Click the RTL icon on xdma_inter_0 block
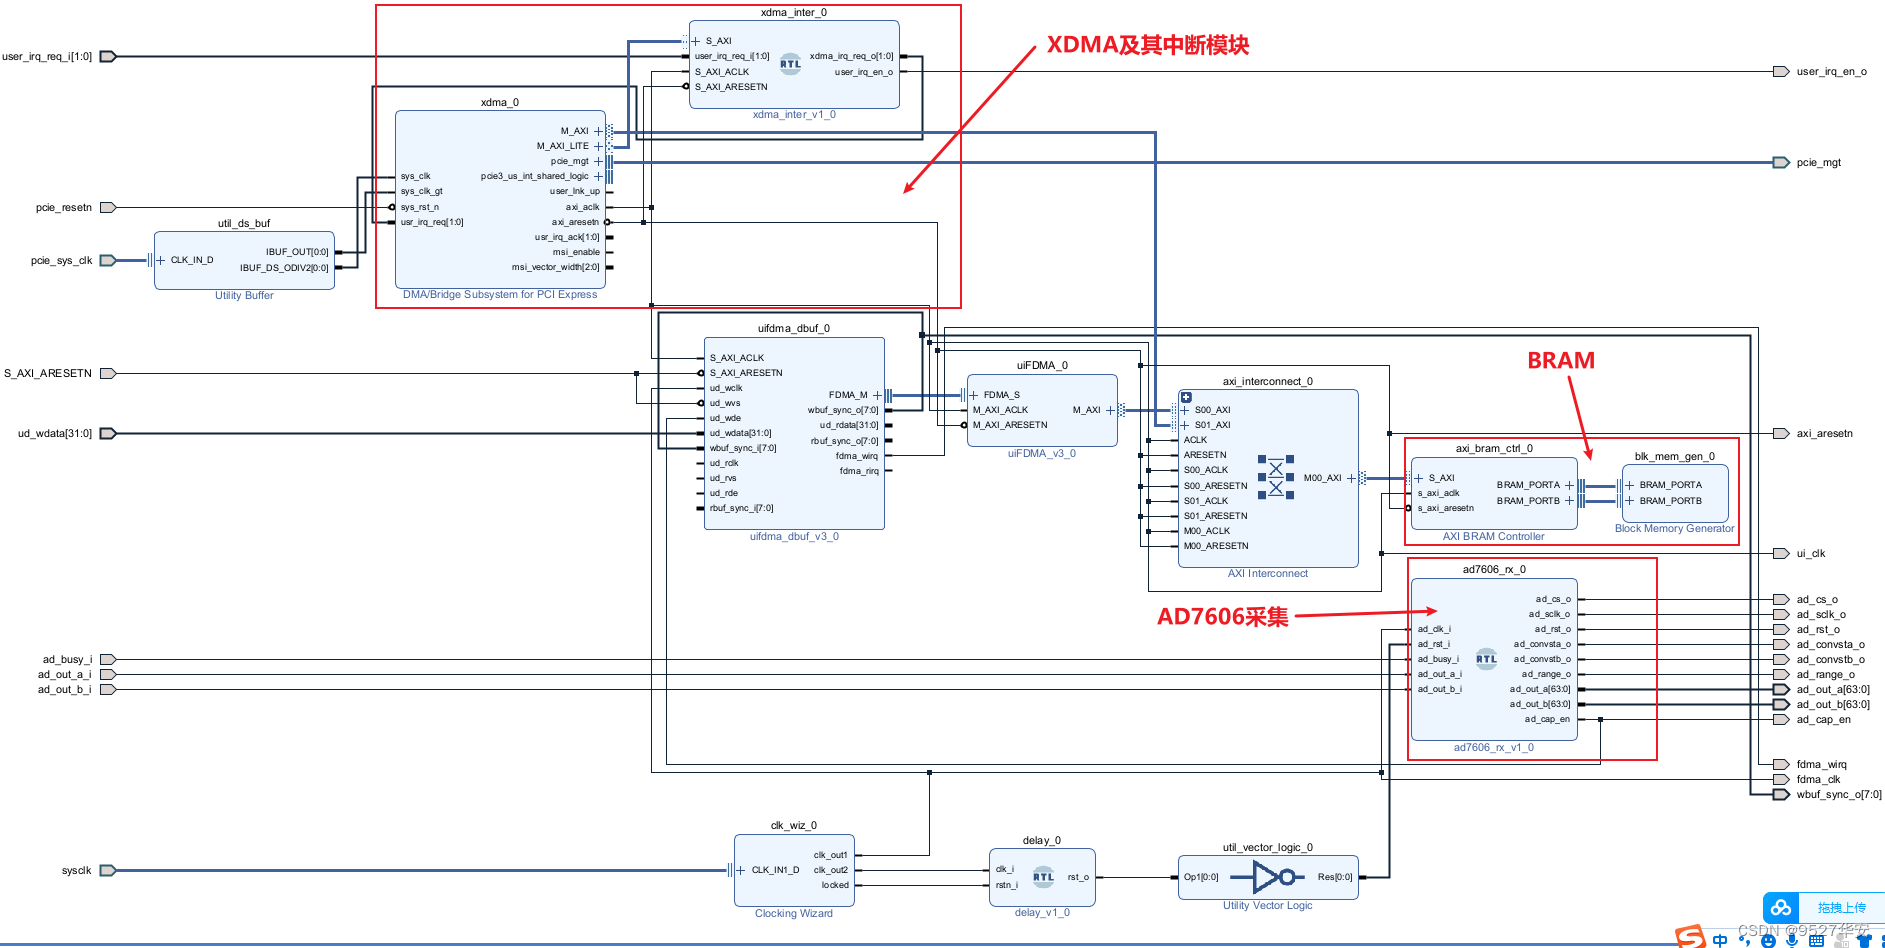The height and width of the screenshot is (948, 1885). [790, 64]
